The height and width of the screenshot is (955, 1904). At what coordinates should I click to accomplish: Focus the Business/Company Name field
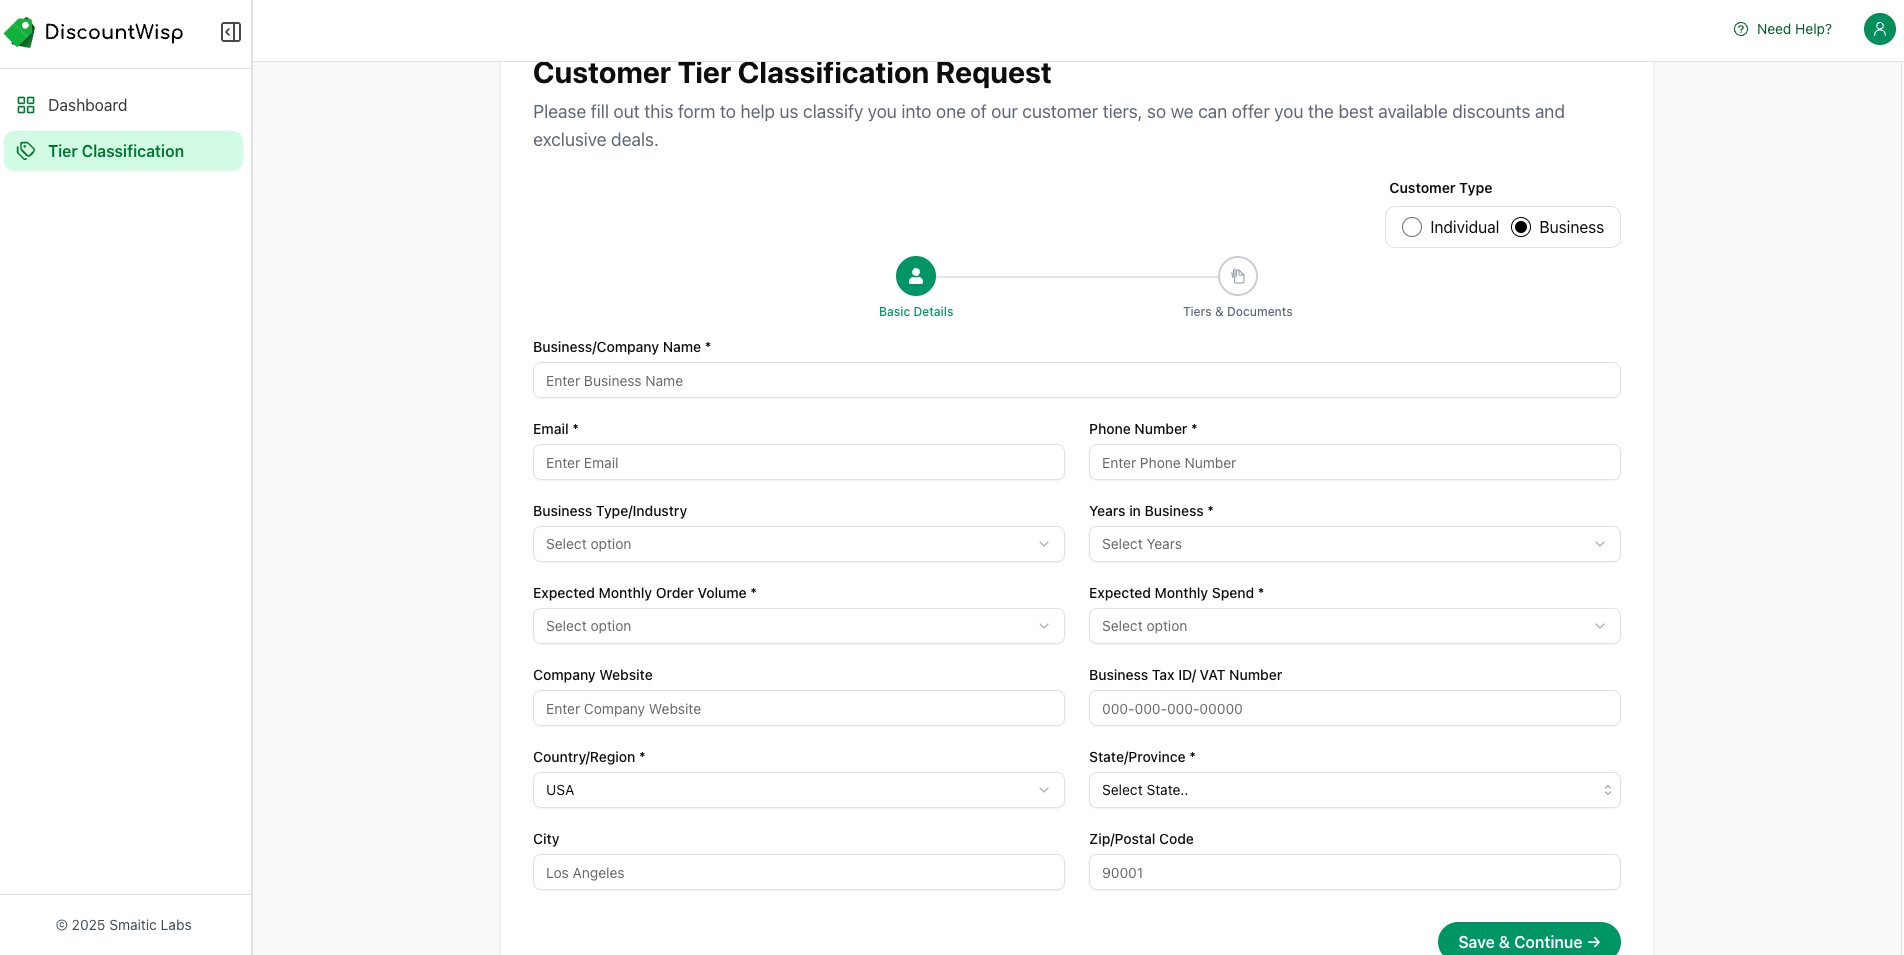tap(1076, 380)
